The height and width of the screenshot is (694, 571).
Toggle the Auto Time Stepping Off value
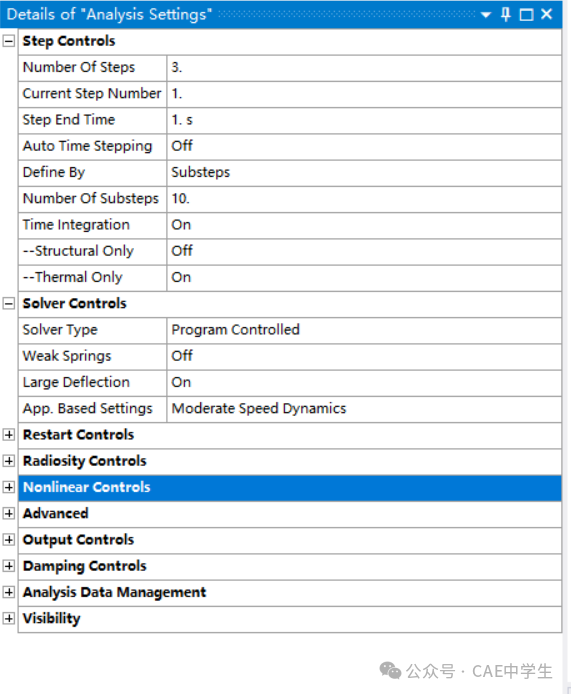pyautogui.click(x=364, y=147)
